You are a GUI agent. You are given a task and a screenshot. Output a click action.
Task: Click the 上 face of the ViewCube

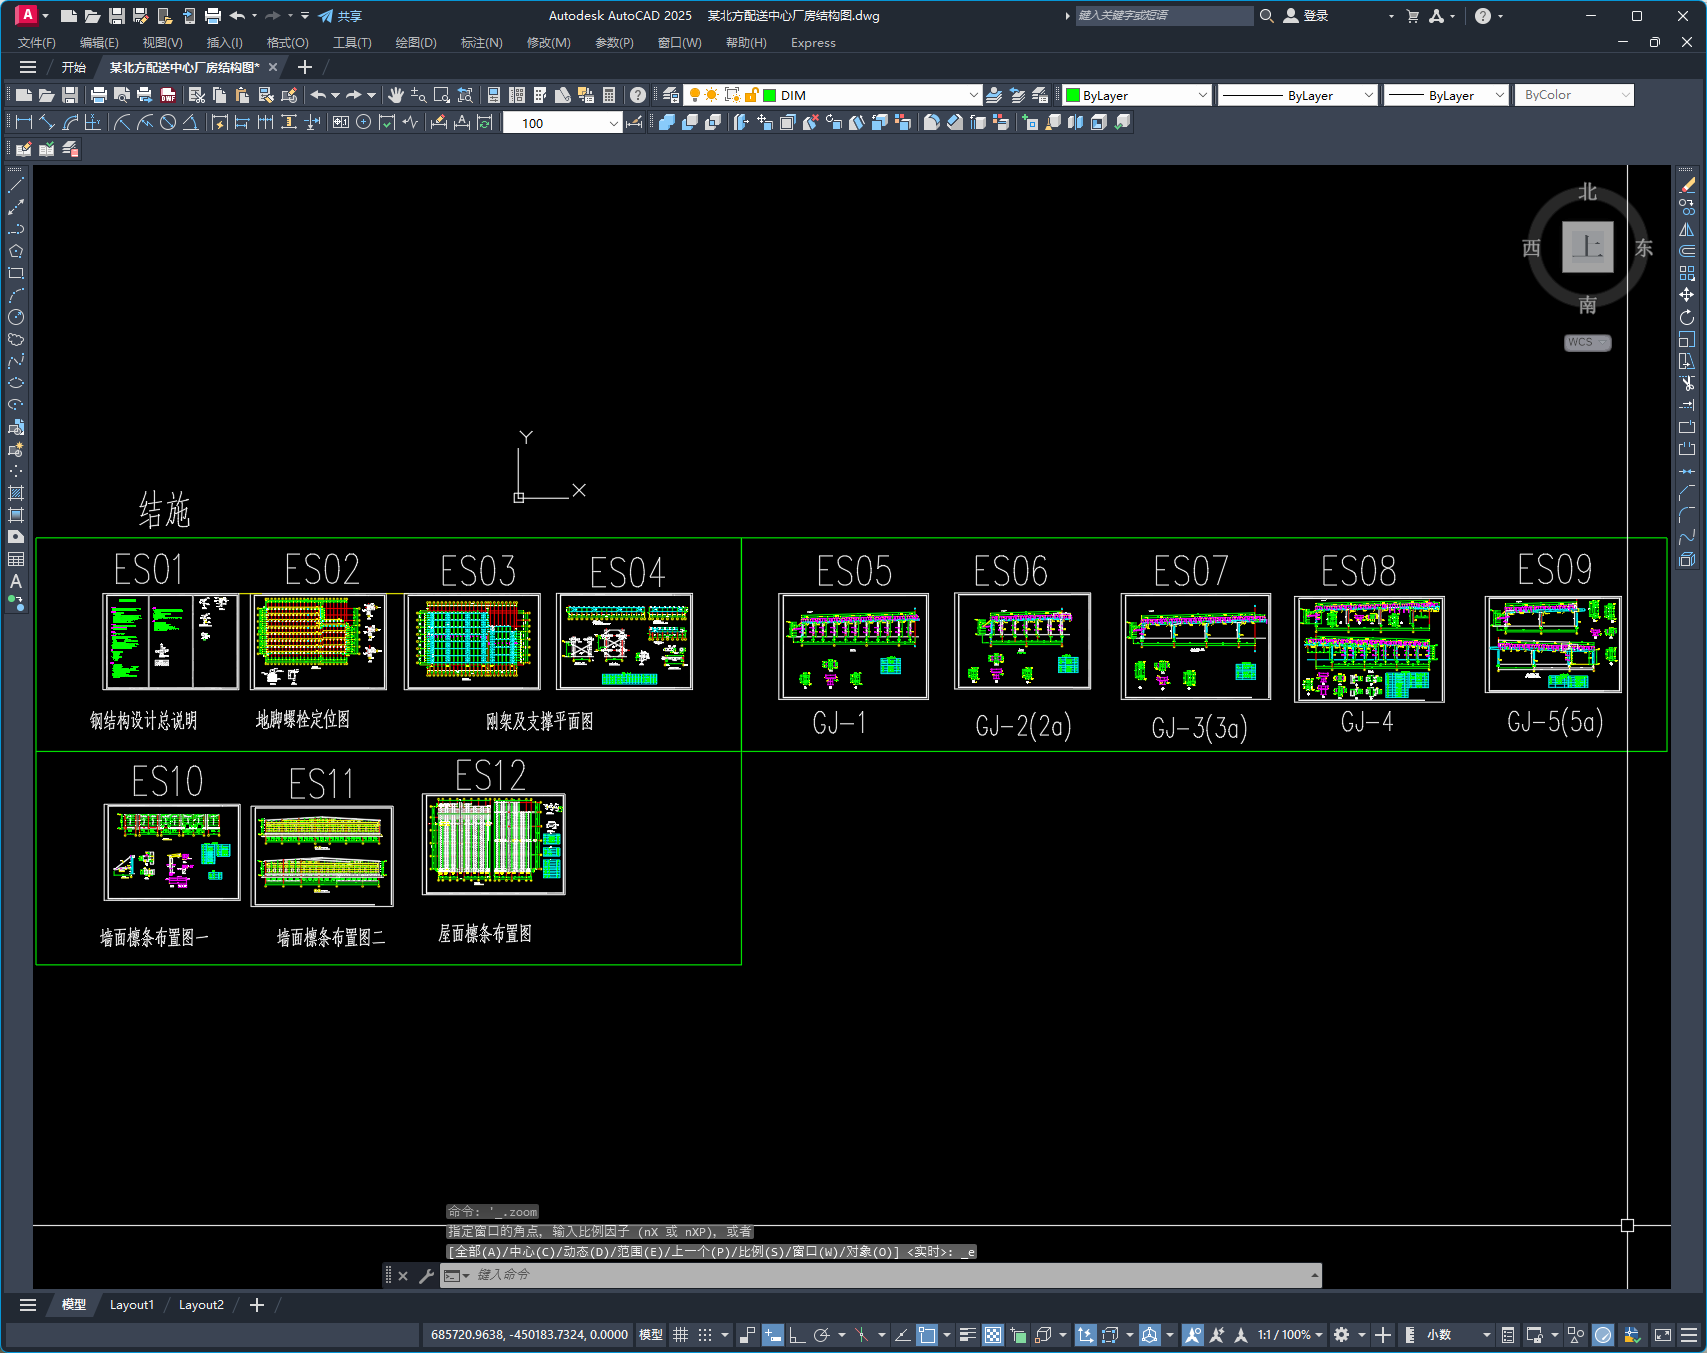pyautogui.click(x=1588, y=247)
